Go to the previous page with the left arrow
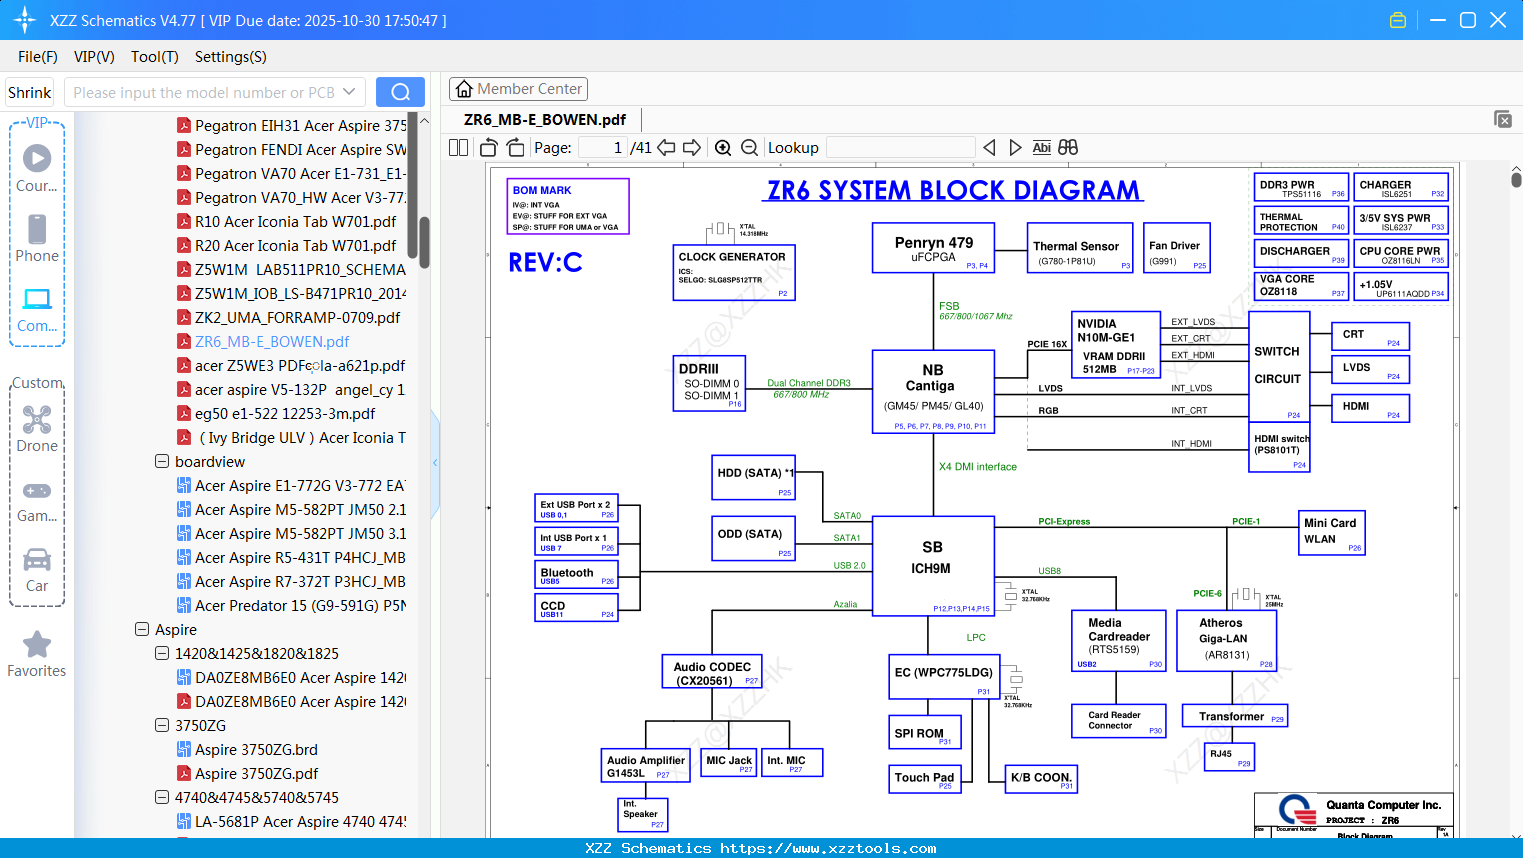1523x858 pixels. 666,148
